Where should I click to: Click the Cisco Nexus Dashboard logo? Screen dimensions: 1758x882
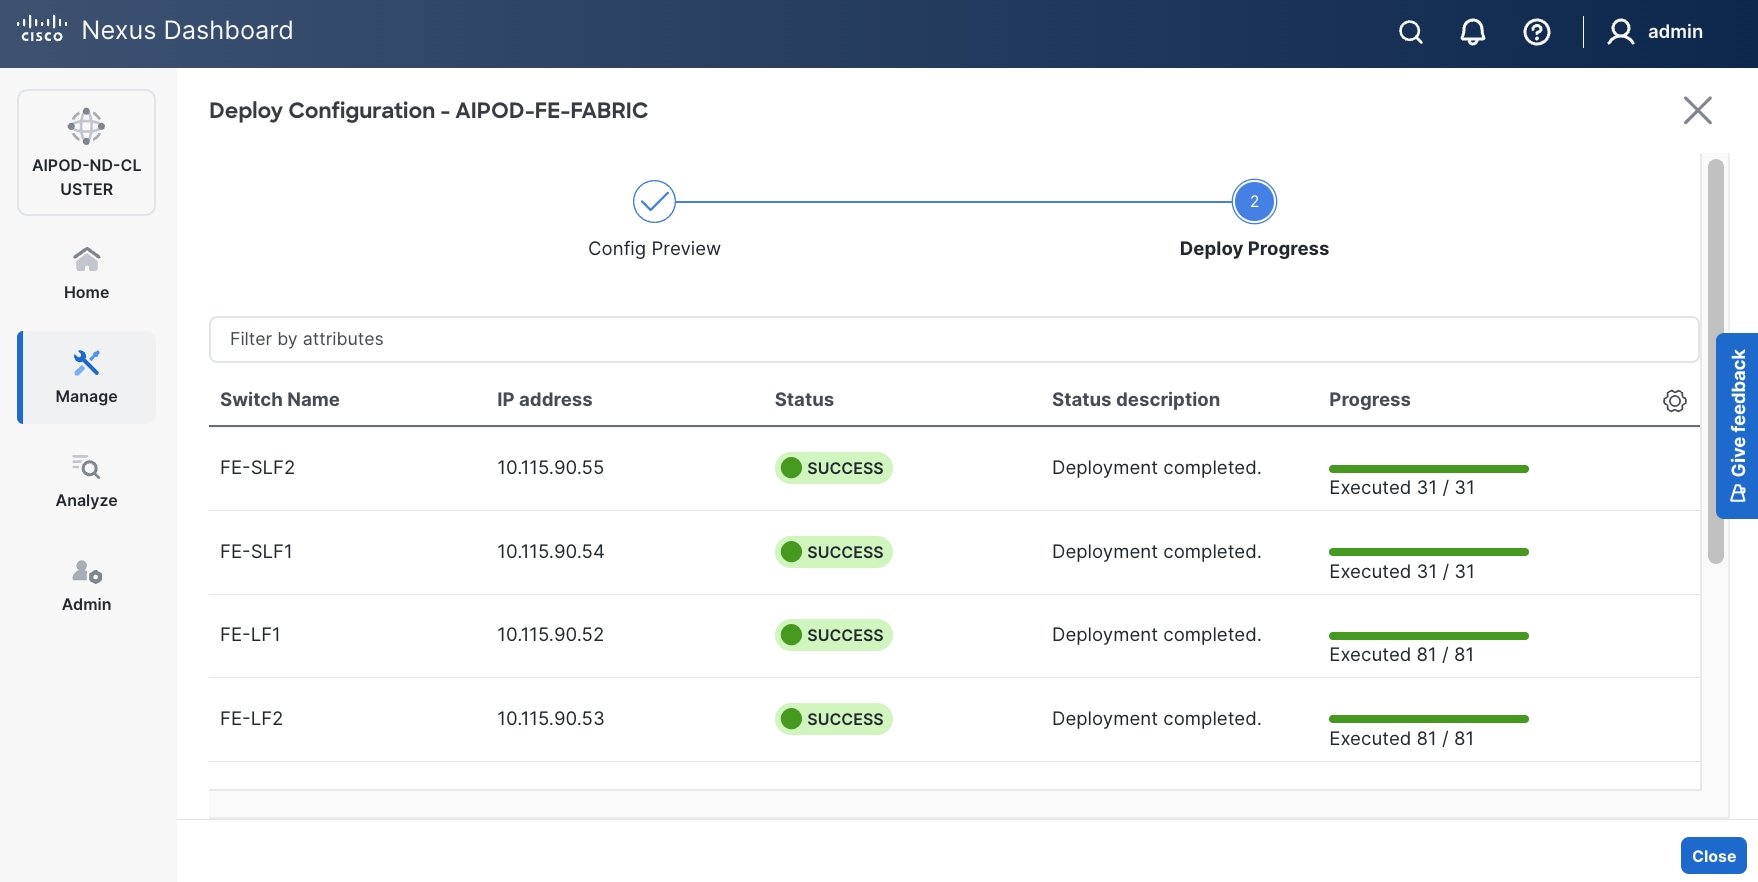tap(155, 30)
